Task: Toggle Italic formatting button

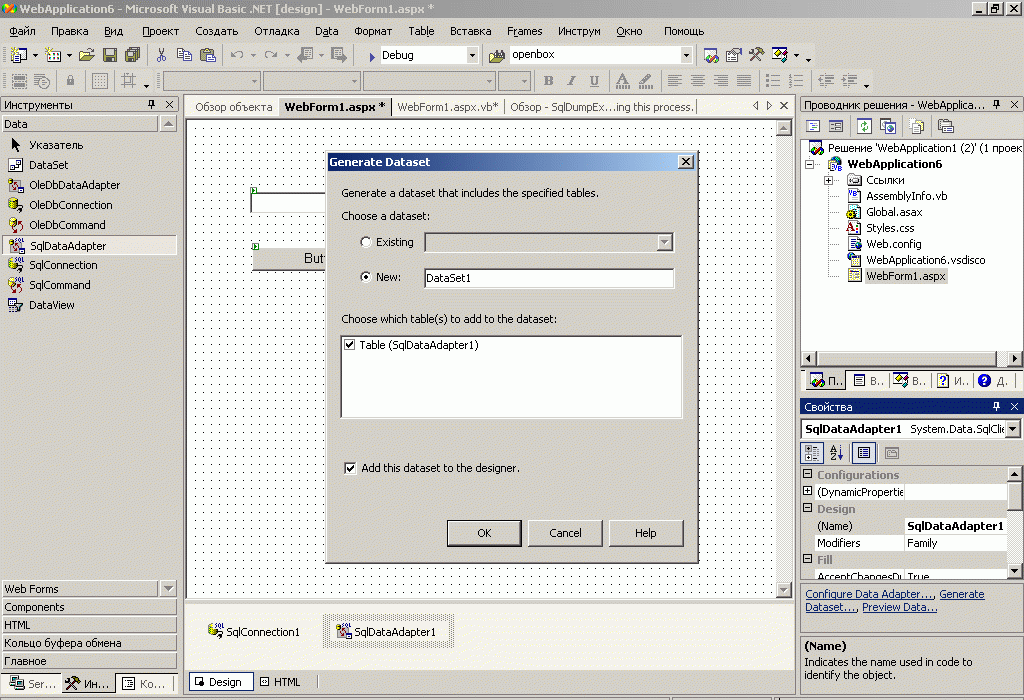Action: [571, 81]
